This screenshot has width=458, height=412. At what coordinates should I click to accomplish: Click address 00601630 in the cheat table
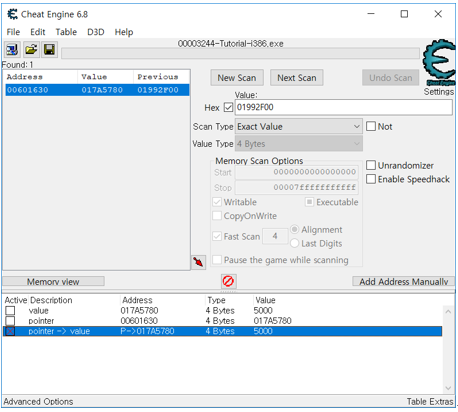point(139,321)
